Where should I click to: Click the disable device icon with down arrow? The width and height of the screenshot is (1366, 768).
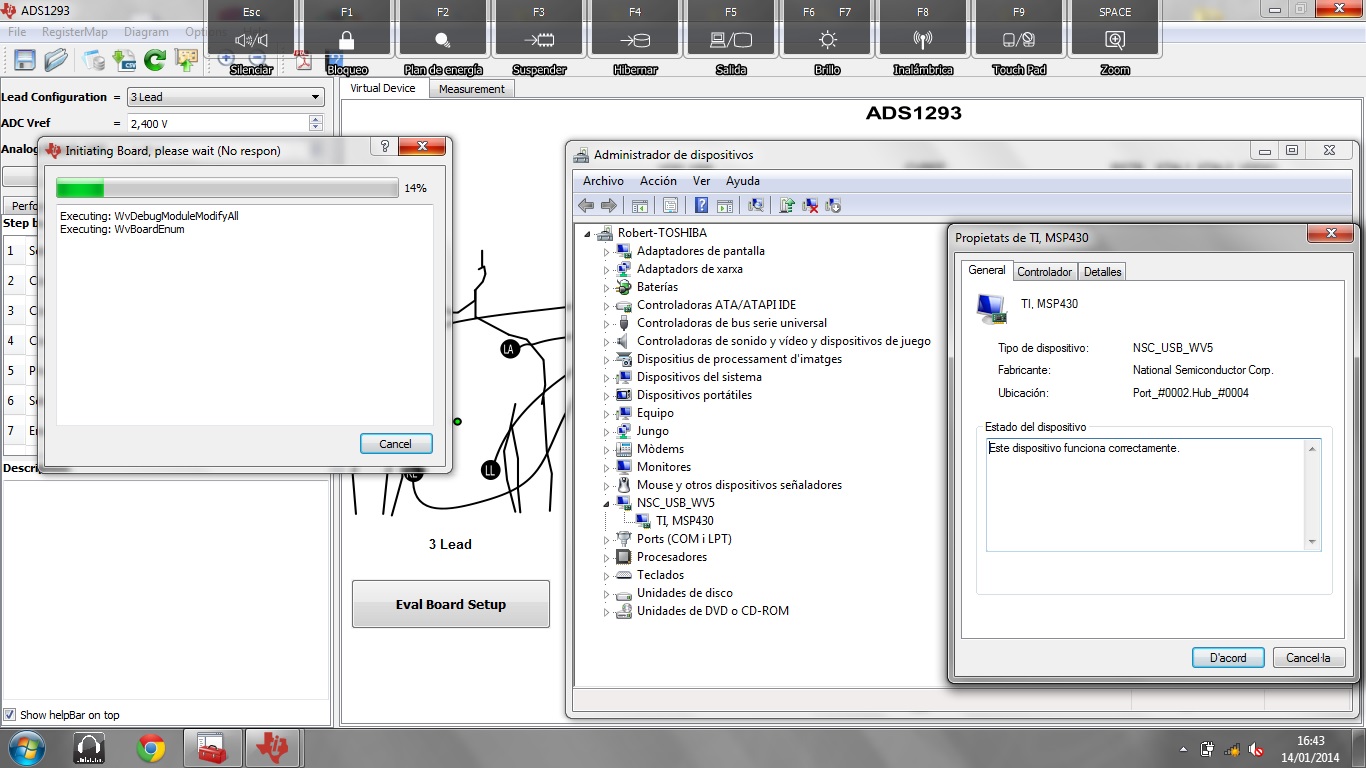click(x=833, y=205)
